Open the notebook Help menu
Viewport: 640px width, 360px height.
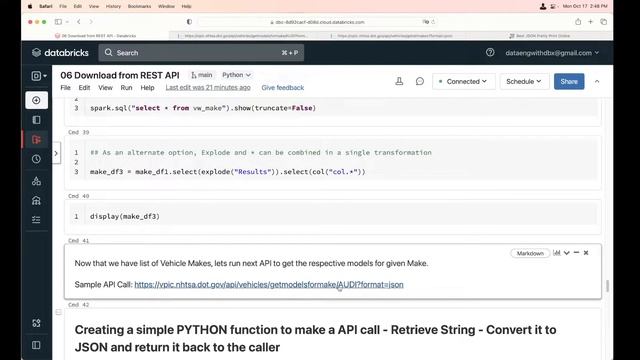coord(147,88)
